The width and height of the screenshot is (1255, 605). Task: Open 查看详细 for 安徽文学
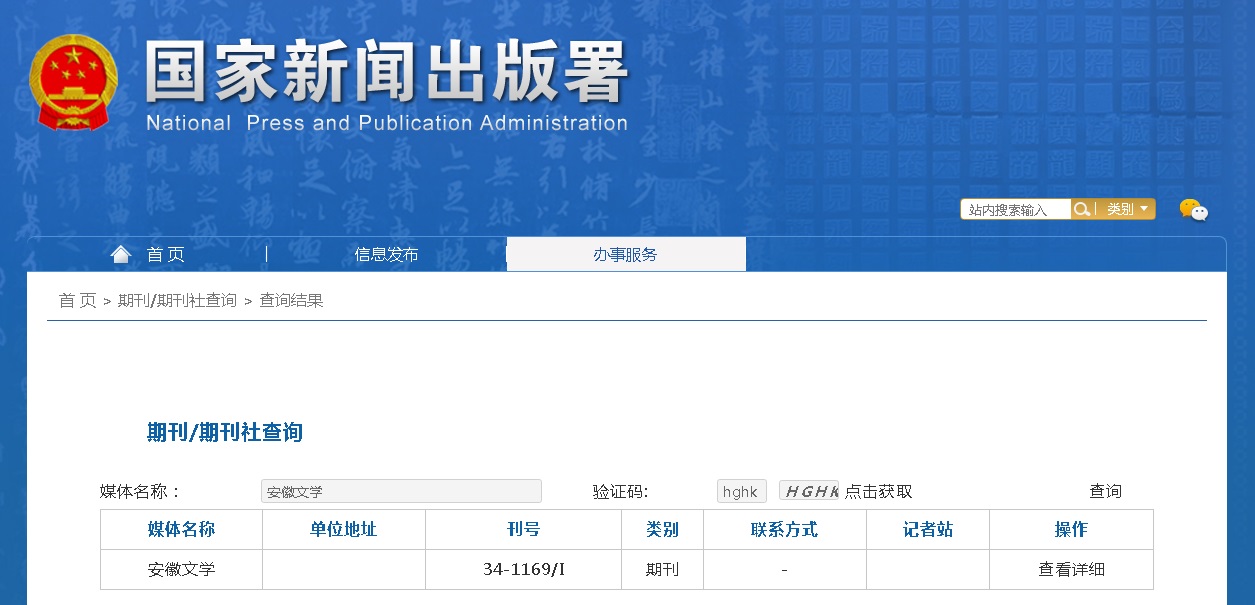1071,569
